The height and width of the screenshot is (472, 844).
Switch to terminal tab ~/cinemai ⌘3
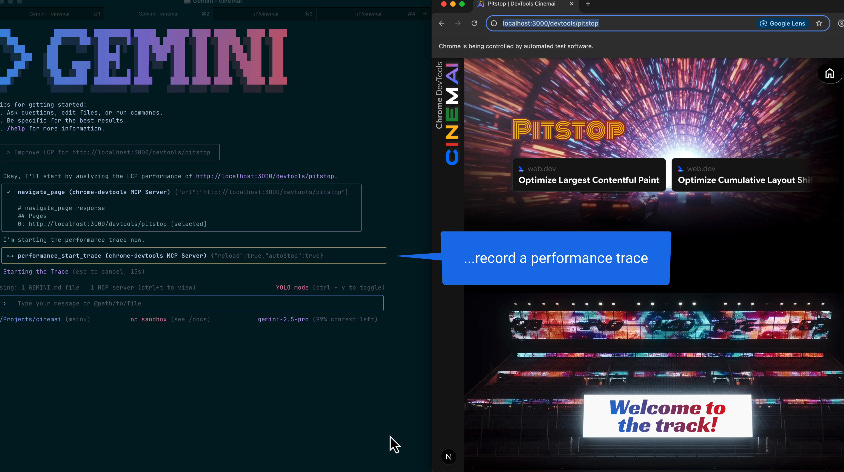pyautogui.click(x=265, y=14)
